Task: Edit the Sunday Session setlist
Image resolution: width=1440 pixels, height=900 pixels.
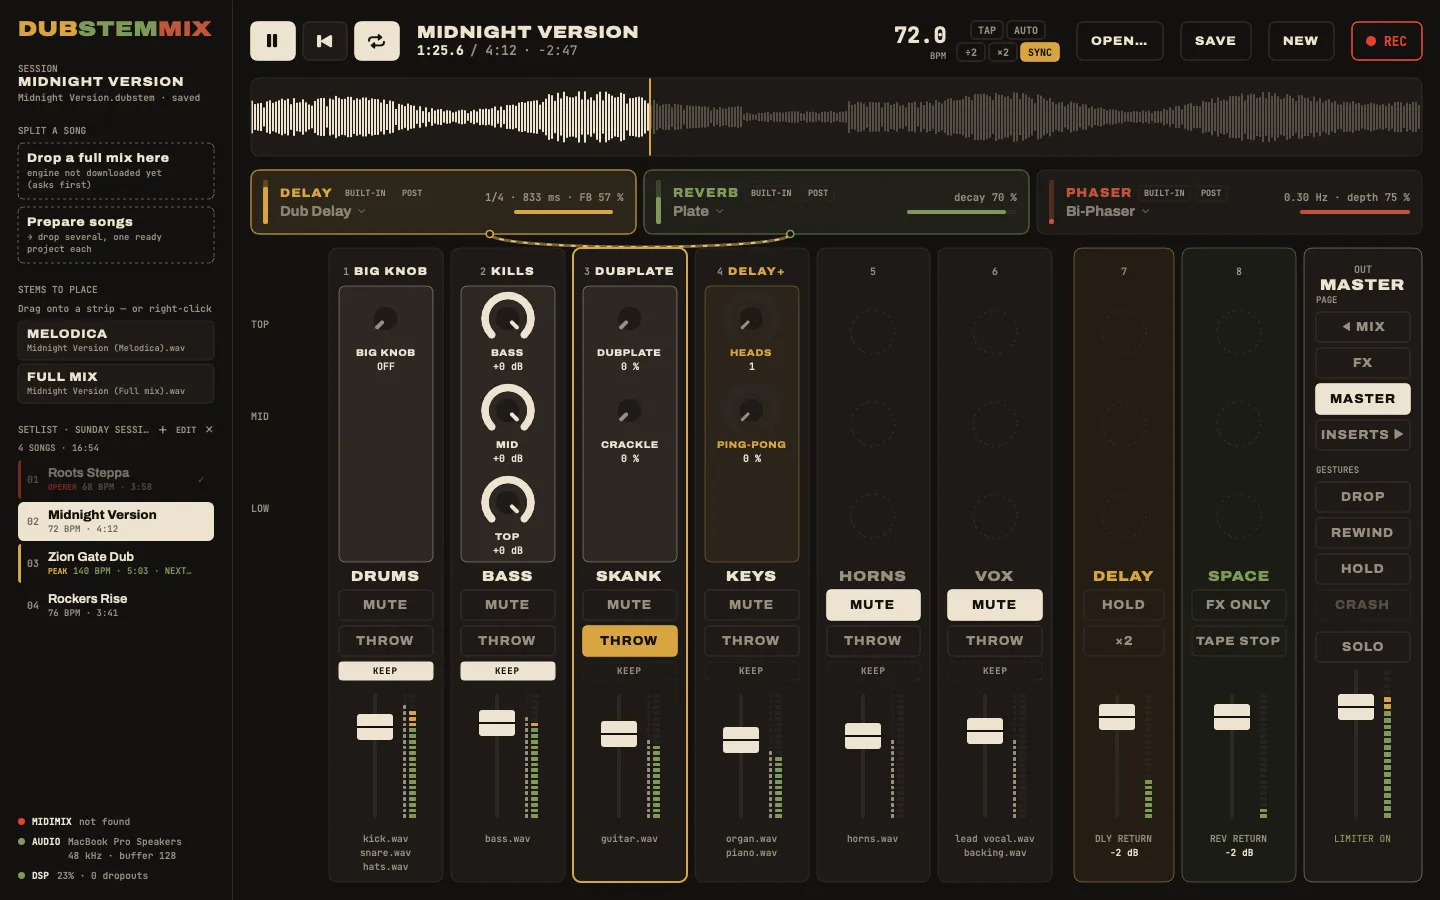Action: 186,430
